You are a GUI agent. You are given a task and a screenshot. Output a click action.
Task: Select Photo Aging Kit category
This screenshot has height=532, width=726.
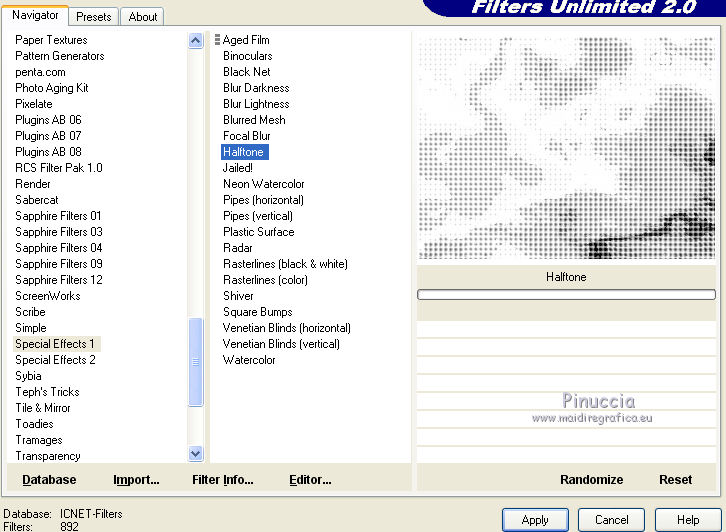click(51, 88)
